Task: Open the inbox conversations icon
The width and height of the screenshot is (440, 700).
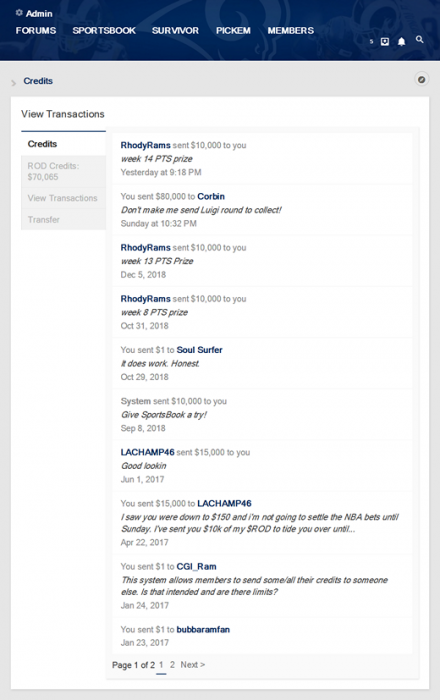Action: pos(385,42)
